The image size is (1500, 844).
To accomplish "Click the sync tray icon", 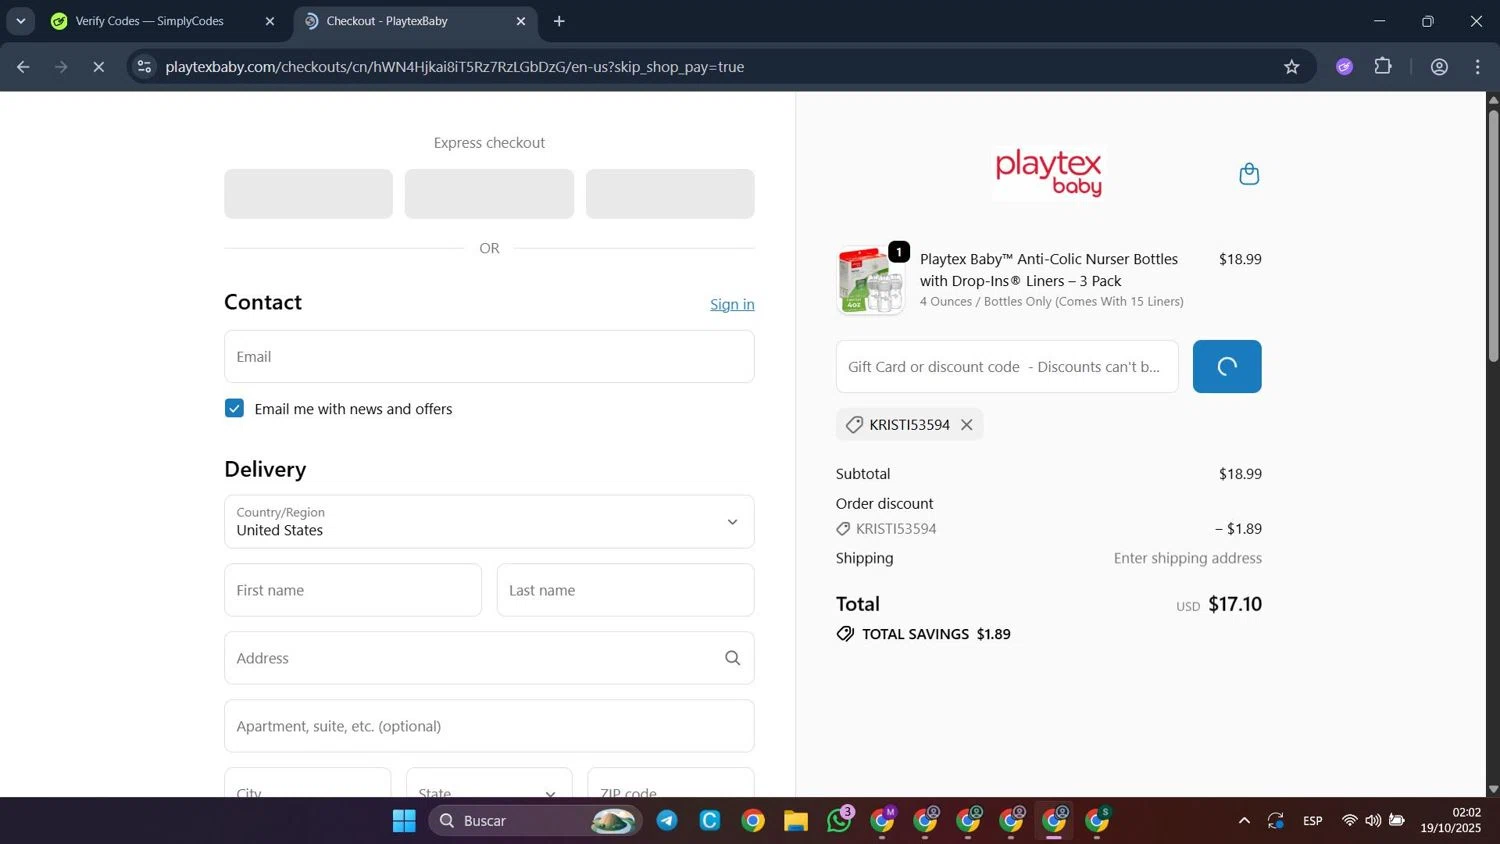I will 1276,821.
